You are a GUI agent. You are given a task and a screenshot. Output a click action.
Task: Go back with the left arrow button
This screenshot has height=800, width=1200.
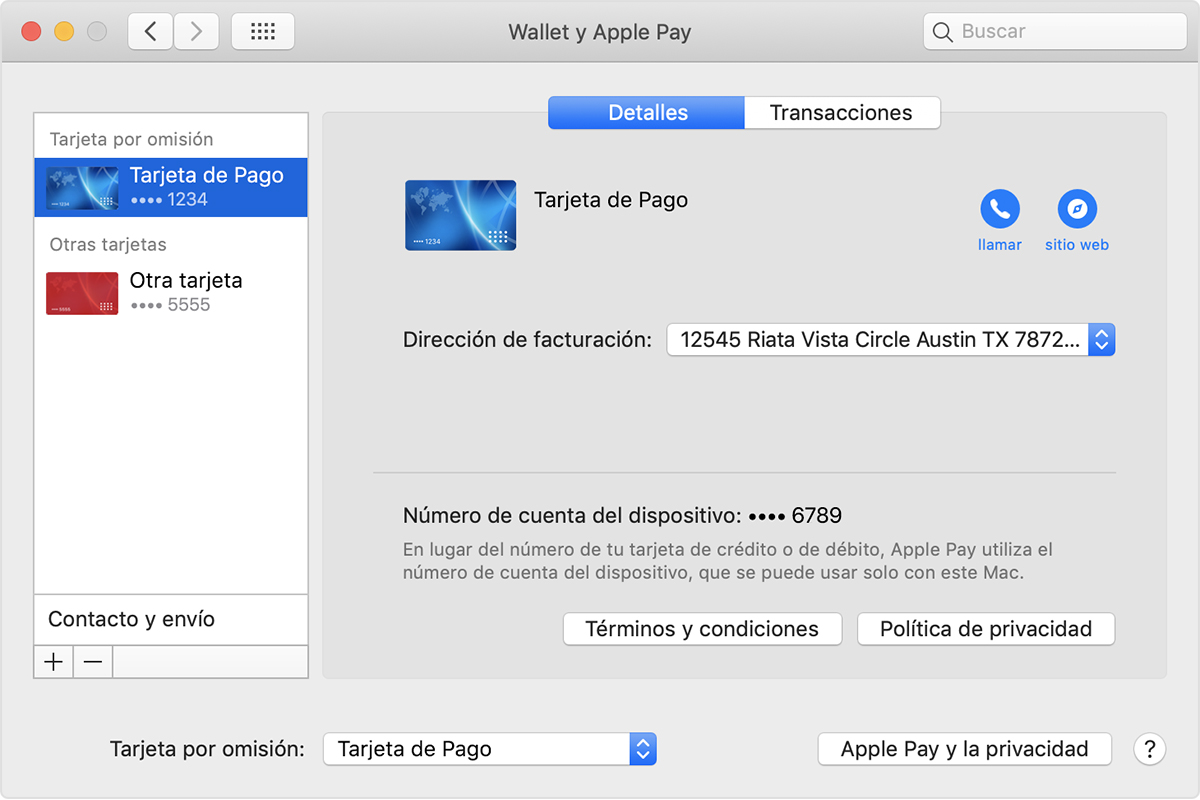point(151,32)
